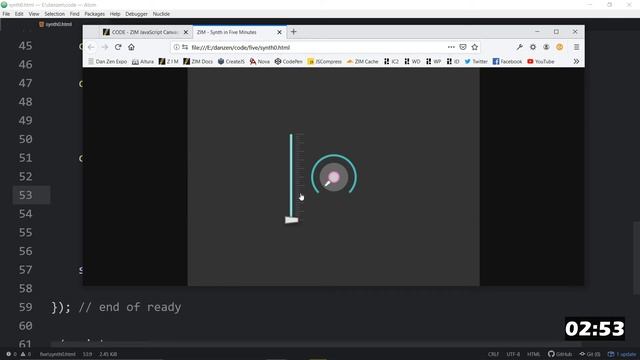Screen dimensions: 640x360
Task: Select the synth0.html editor tab in Atom
Action: (x=56, y=24)
